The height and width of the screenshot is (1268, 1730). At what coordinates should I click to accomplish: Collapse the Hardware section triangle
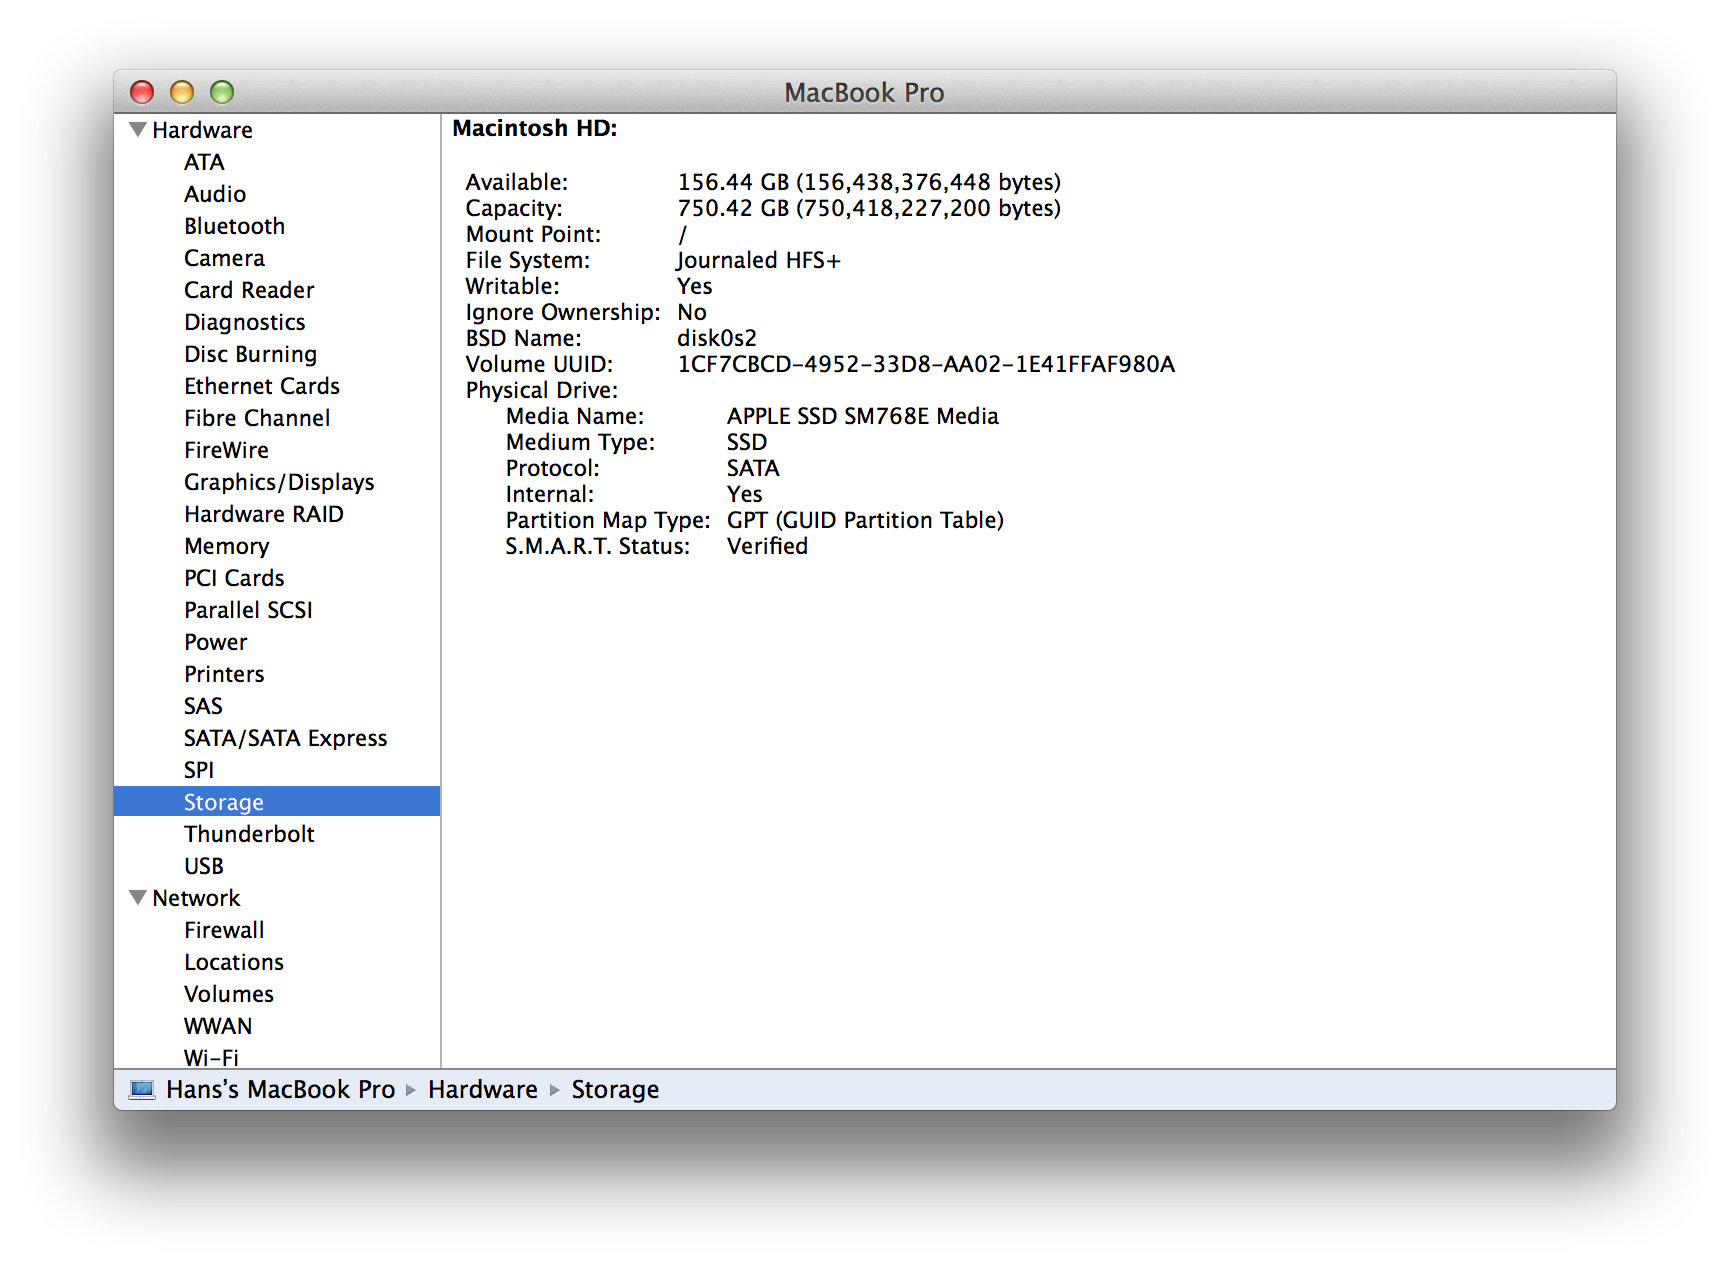coord(138,129)
